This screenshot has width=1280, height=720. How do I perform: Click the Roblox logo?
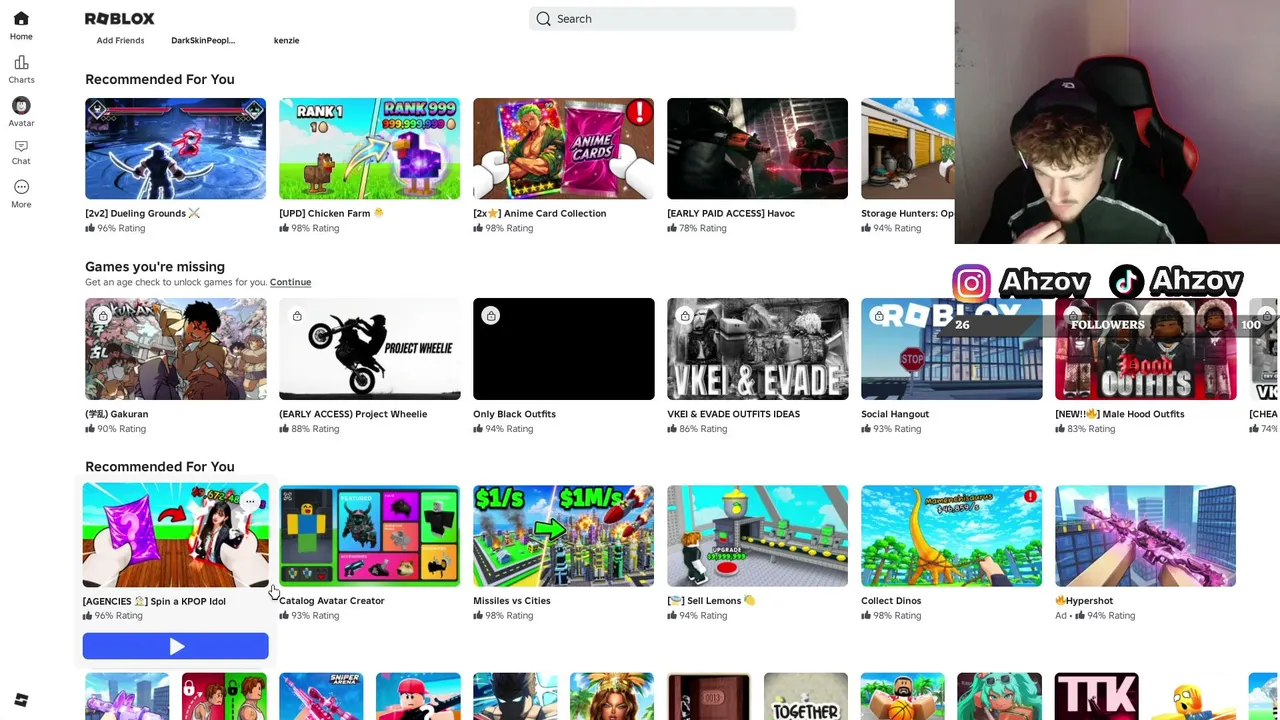click(119, 19)
